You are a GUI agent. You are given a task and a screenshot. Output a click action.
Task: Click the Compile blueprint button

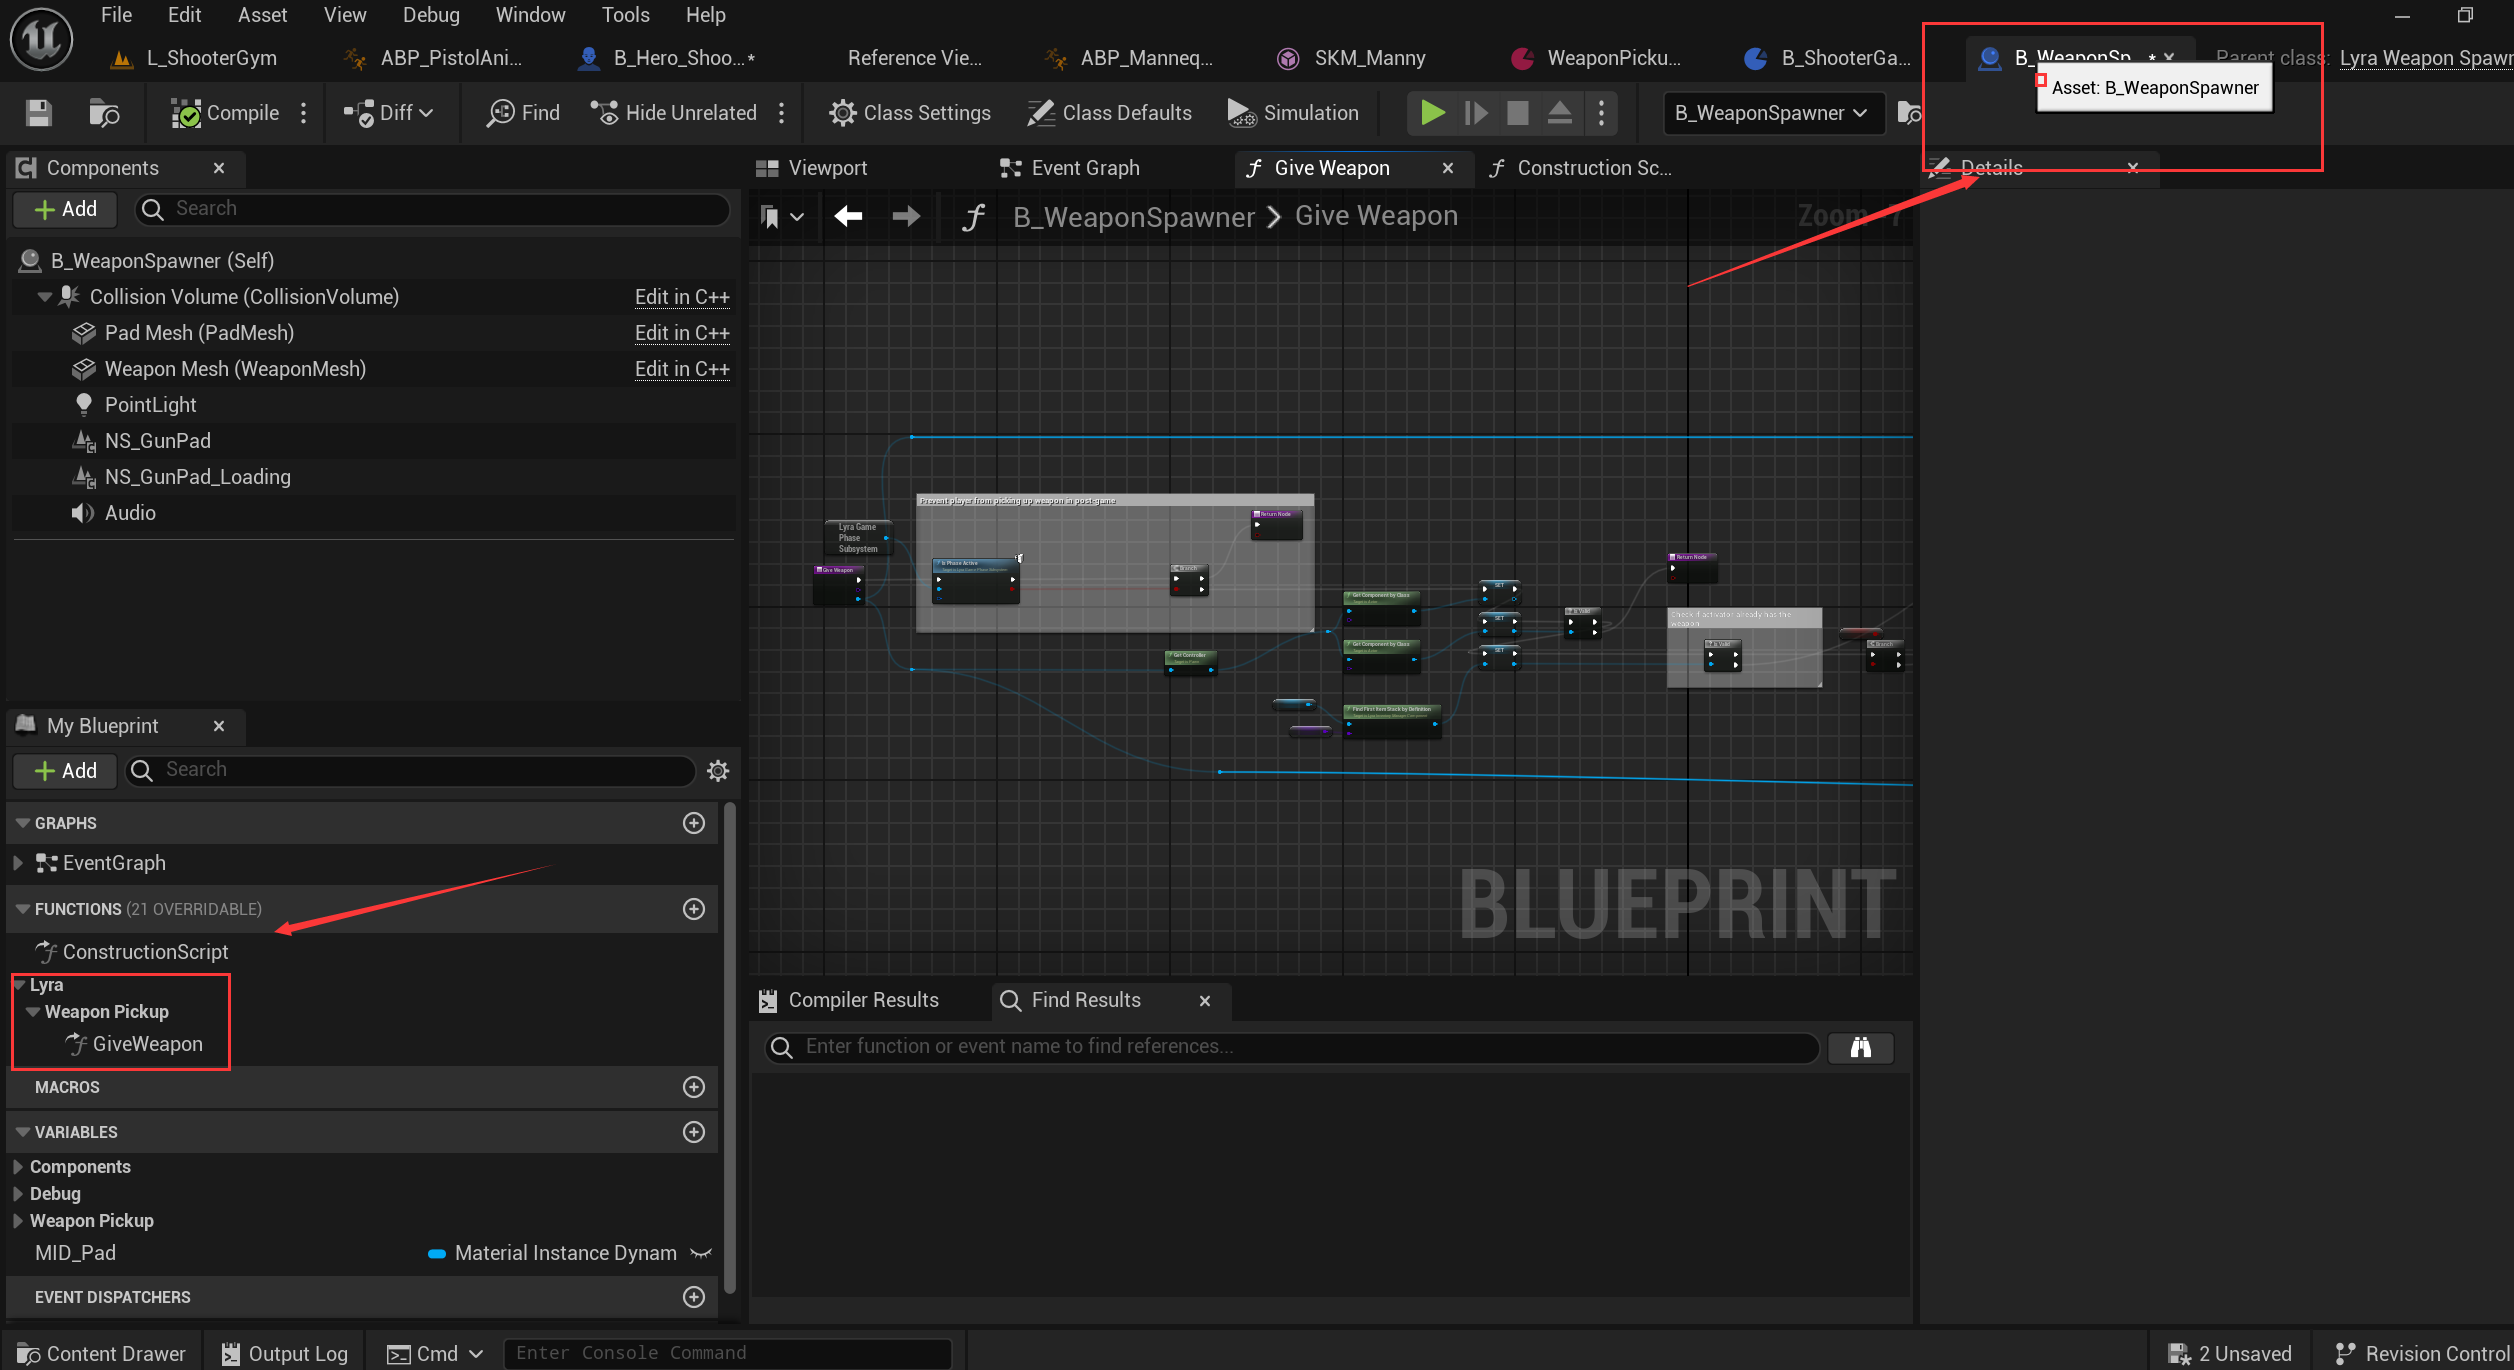coord(226,113)
